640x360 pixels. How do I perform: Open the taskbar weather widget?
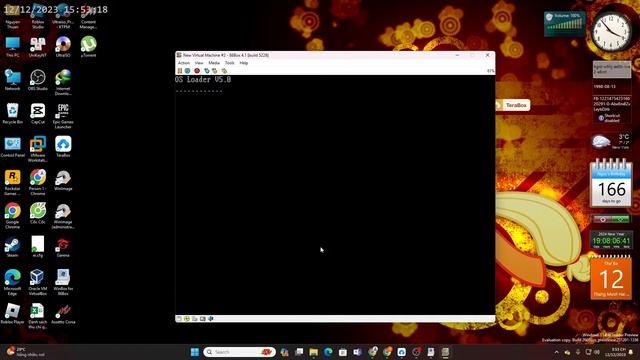(x=25, y=352)
